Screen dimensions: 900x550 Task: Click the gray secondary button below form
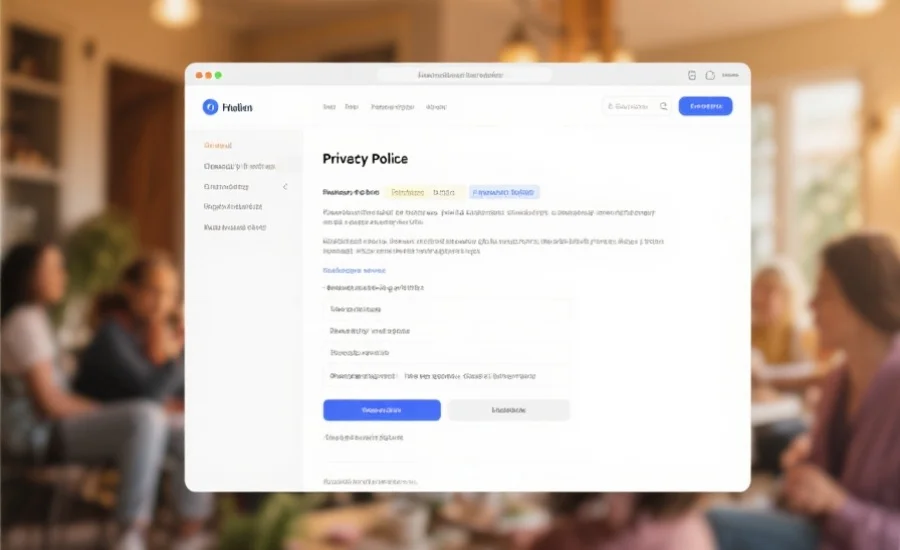[509, 410]
